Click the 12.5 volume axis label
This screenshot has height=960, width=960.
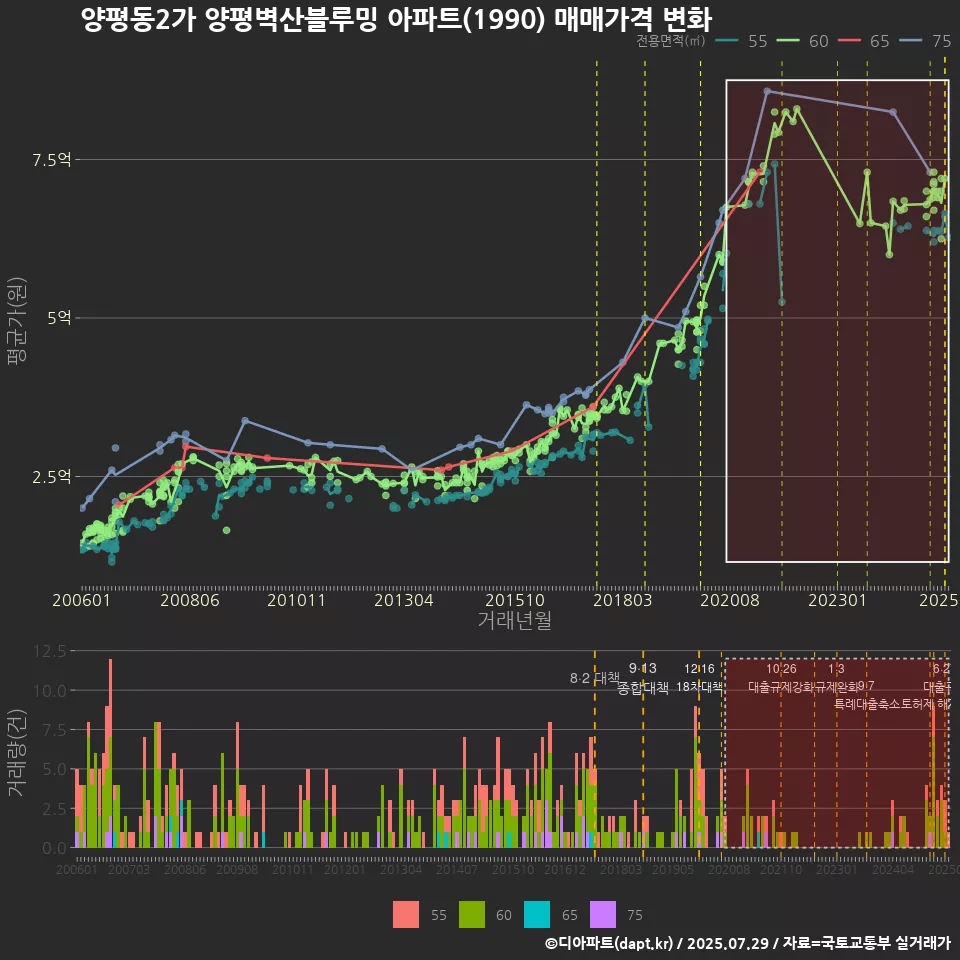[x=50, y=651]
